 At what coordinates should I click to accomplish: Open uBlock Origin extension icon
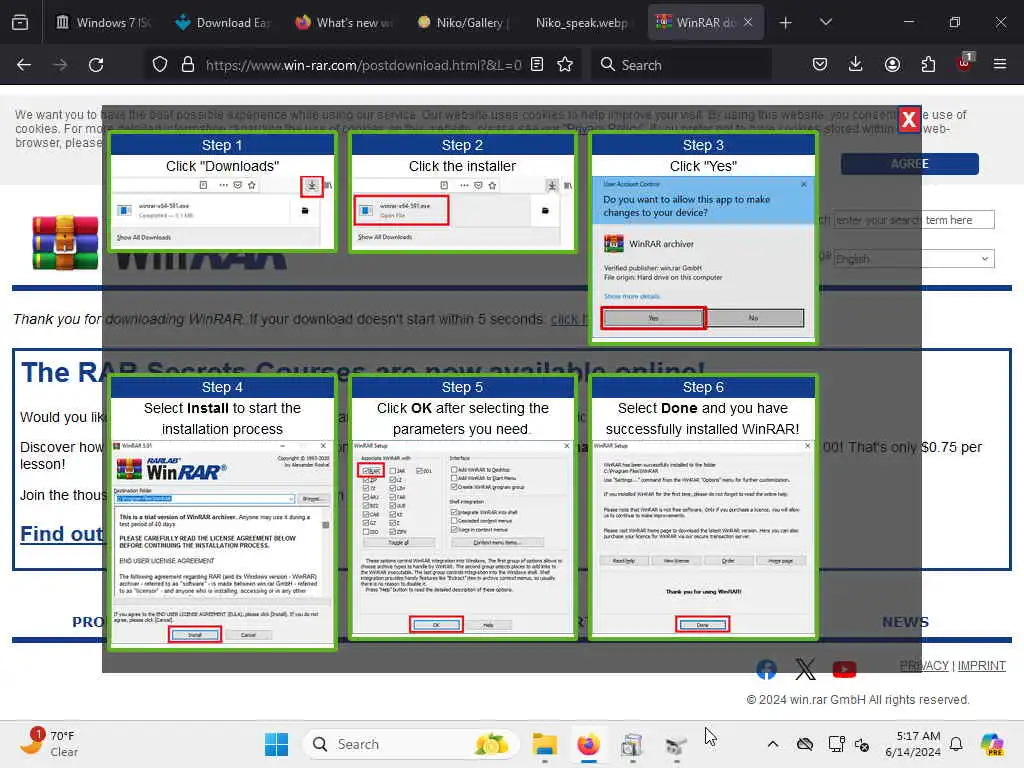[965, 63]
